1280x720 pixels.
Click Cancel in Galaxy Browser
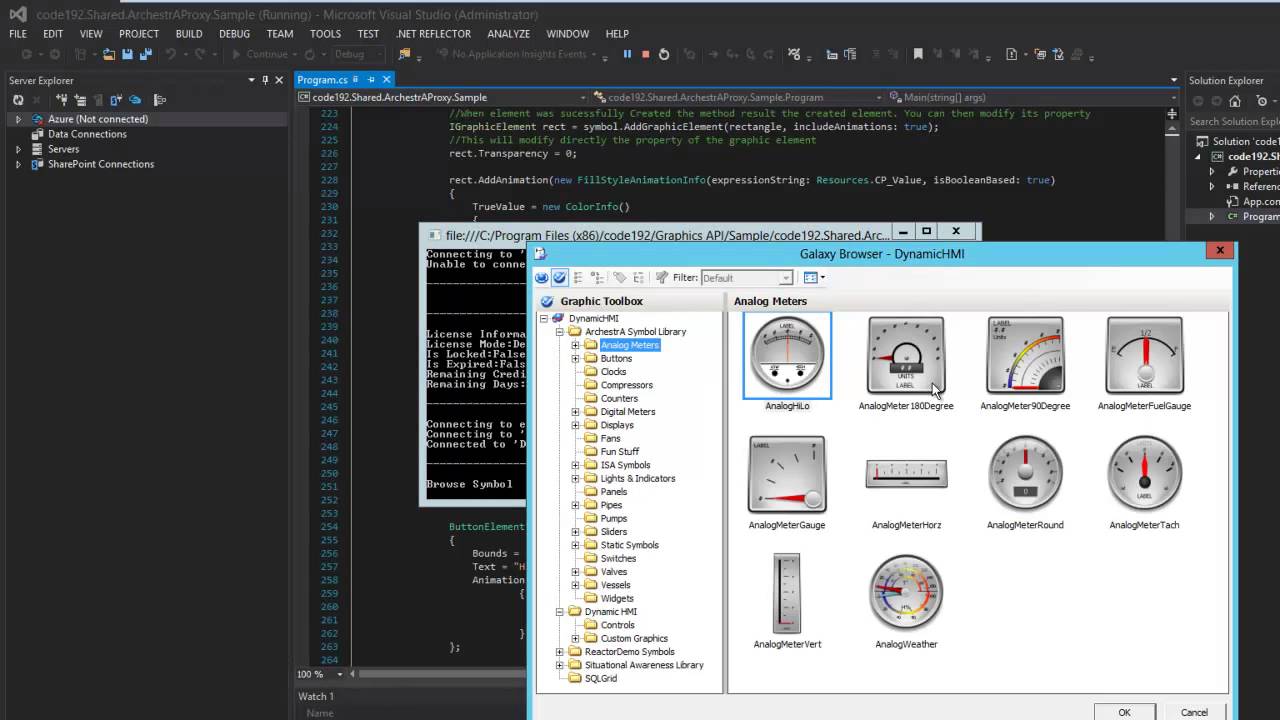[x=1194, y=712]
